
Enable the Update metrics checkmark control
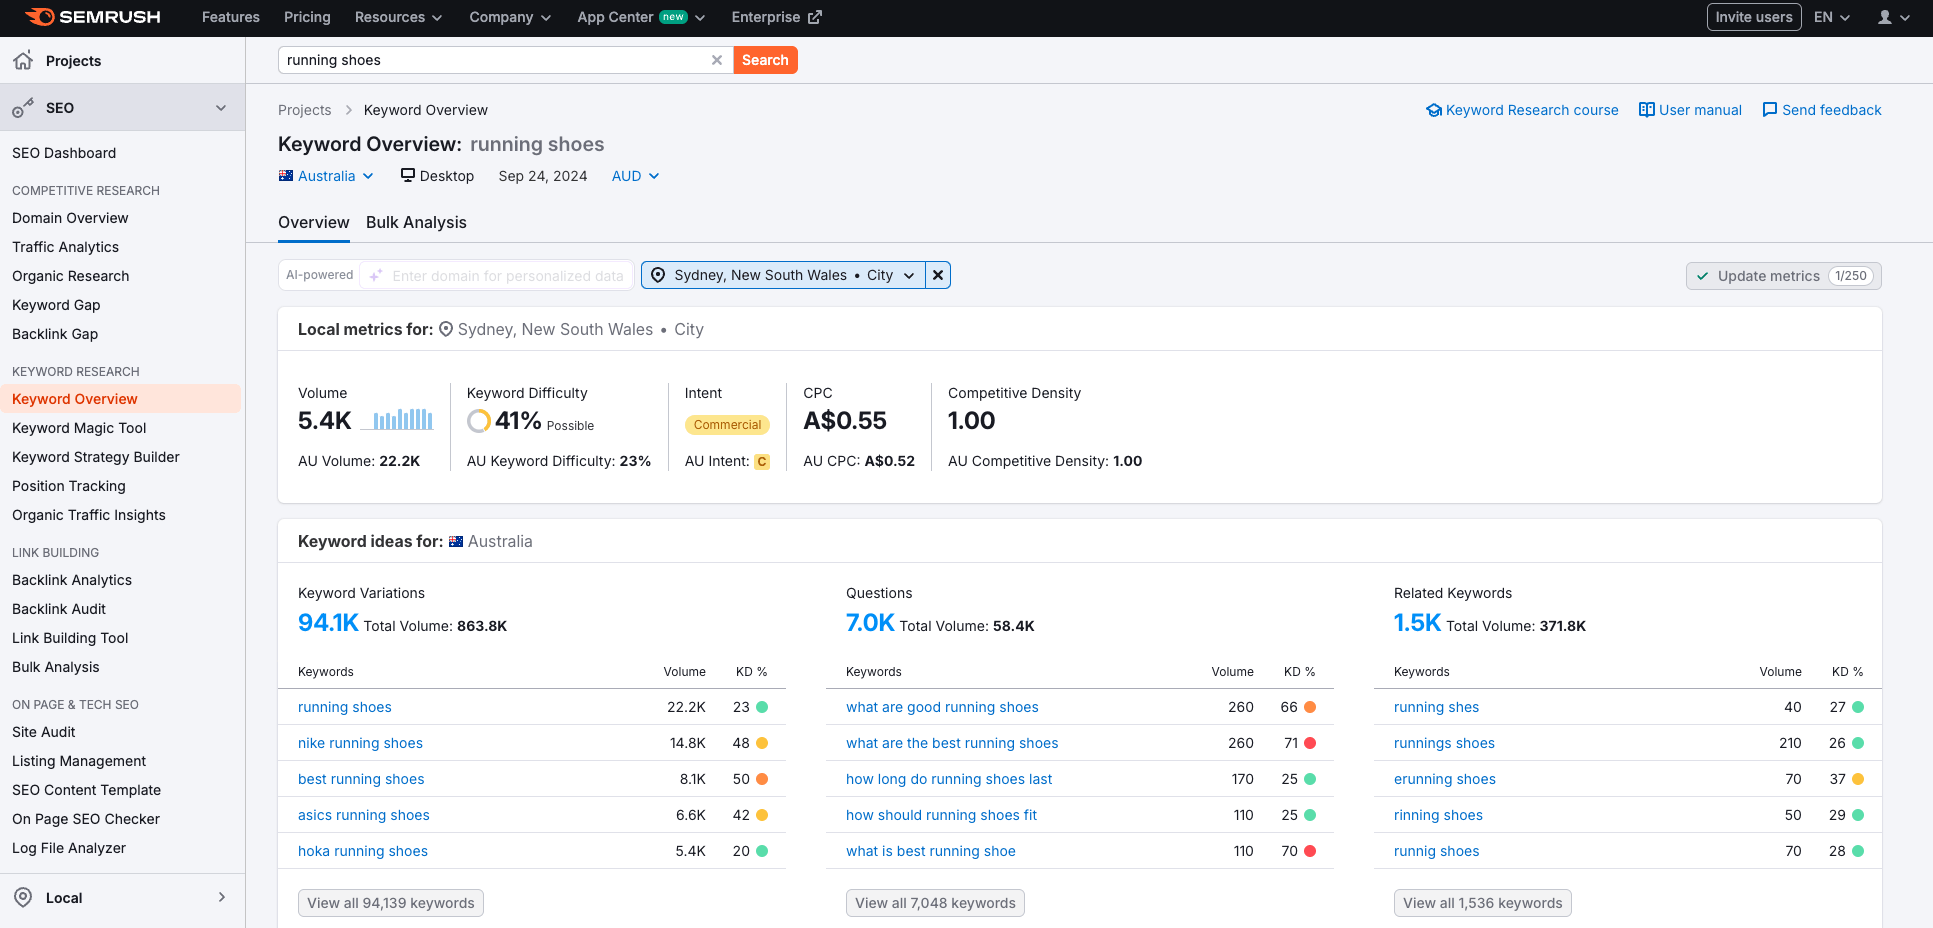(1703, 275)
